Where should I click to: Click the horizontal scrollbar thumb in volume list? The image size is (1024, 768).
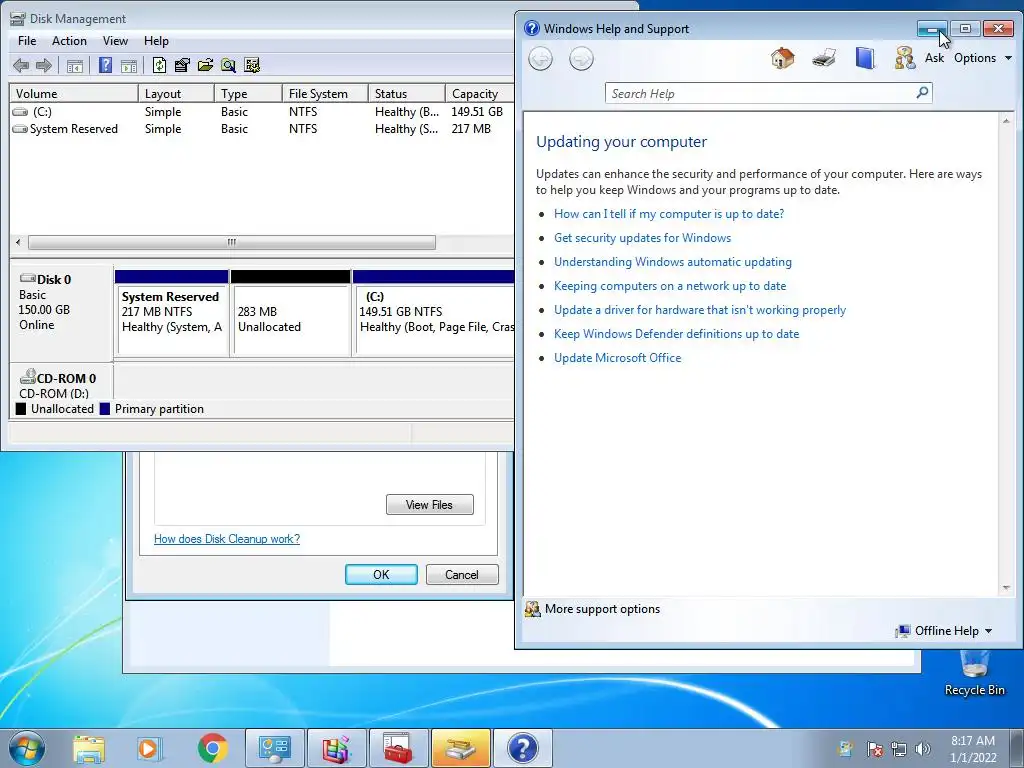pos(231,242)
